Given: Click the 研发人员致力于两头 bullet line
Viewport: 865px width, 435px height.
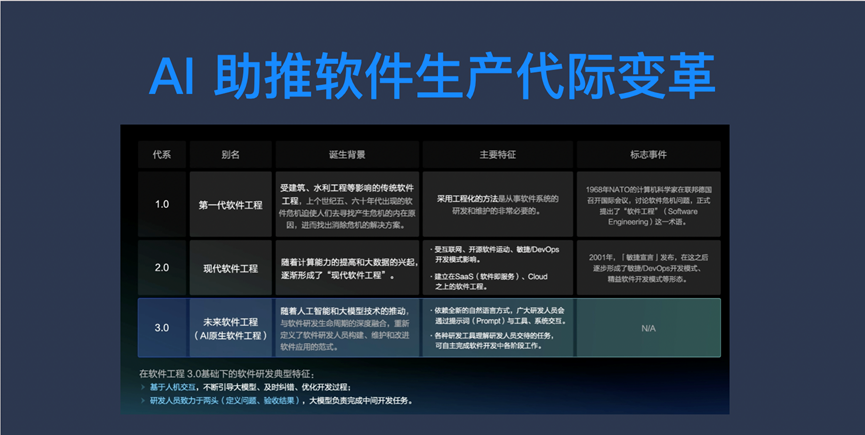Looking at the screenshot, I should pyautogui.click(x=277, y=400).
